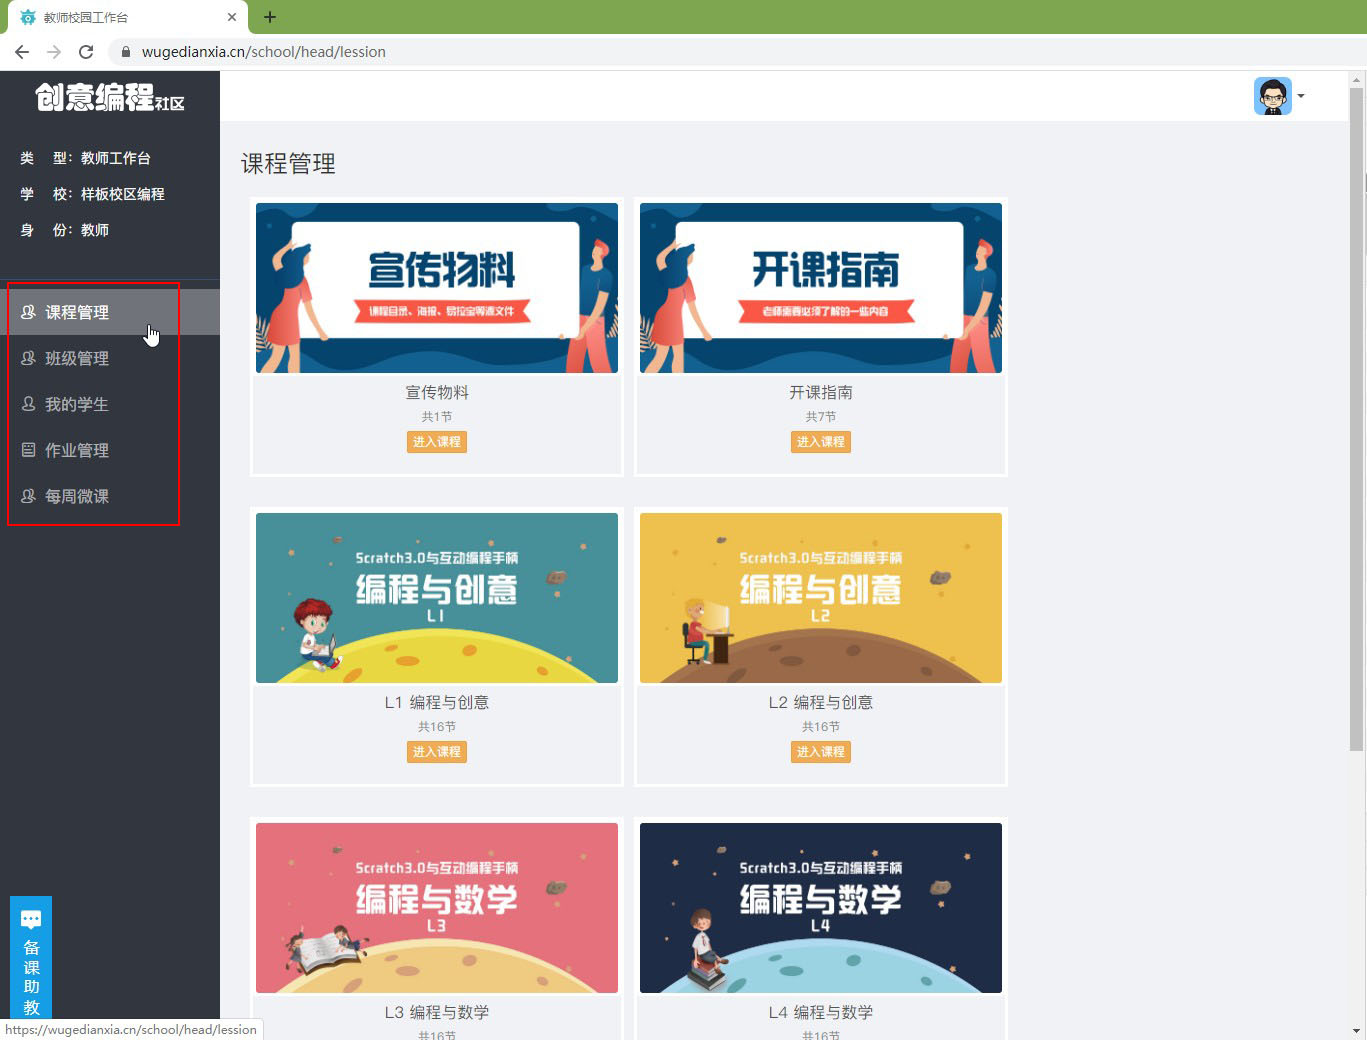
Task: Open 每周微课 in the sidebar
Action: pyautogui.click(x=110, y=496)
